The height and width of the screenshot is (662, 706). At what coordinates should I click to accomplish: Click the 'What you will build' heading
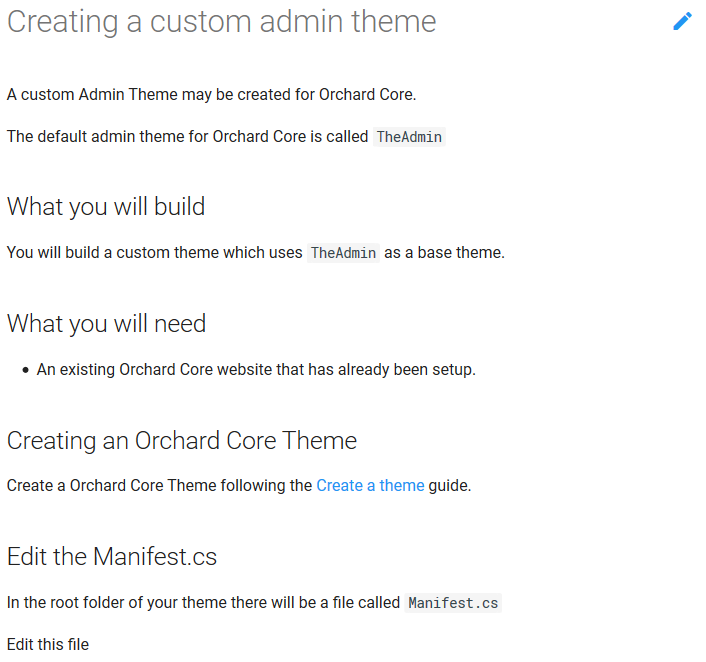tap(106, 207)
